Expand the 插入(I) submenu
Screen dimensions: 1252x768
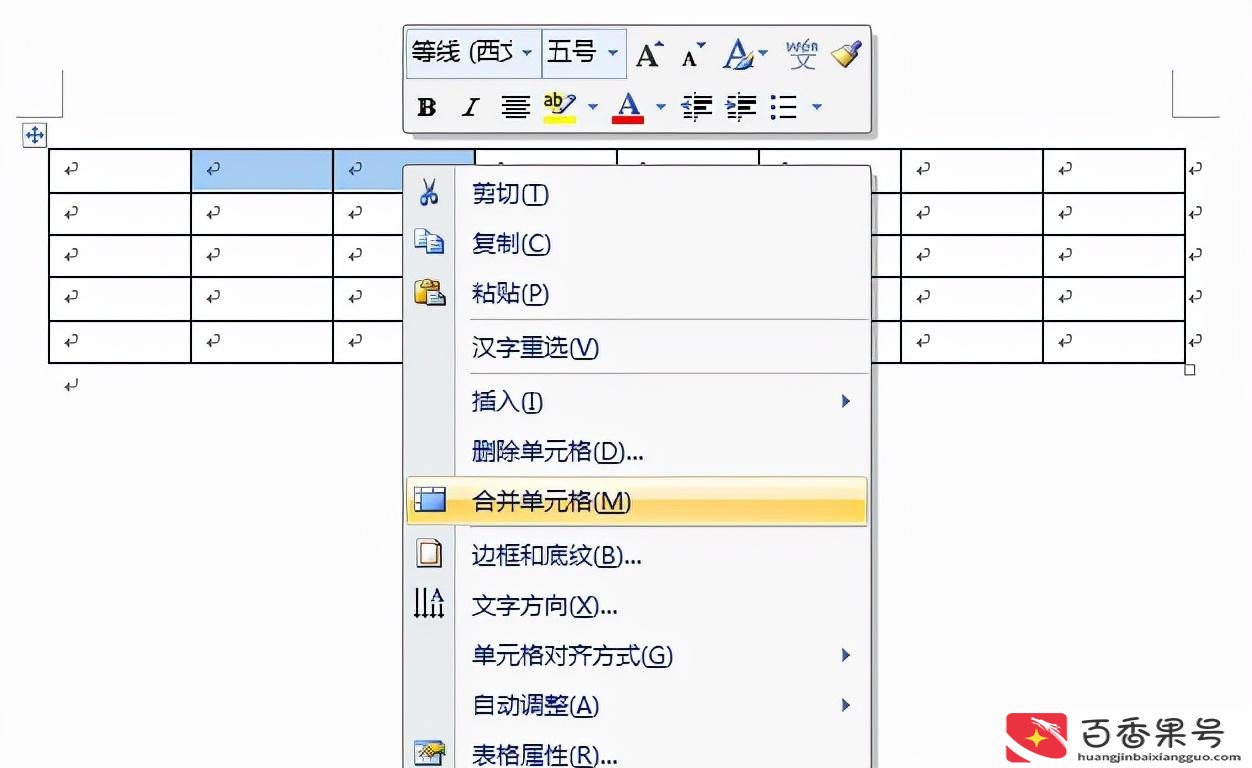[637, 401]
